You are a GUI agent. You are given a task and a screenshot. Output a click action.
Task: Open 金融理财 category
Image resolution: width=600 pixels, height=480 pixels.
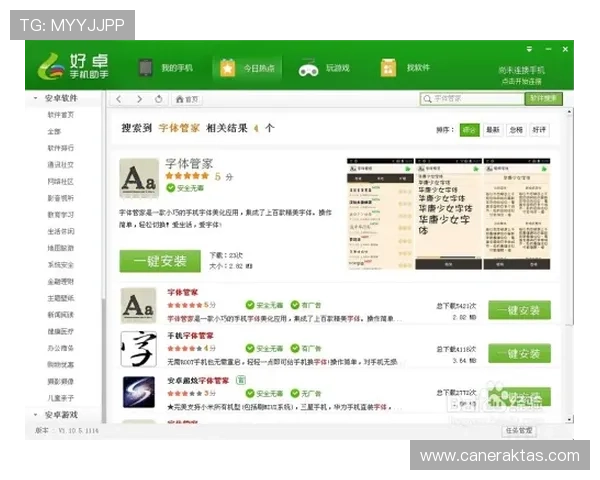pos(60,281)
